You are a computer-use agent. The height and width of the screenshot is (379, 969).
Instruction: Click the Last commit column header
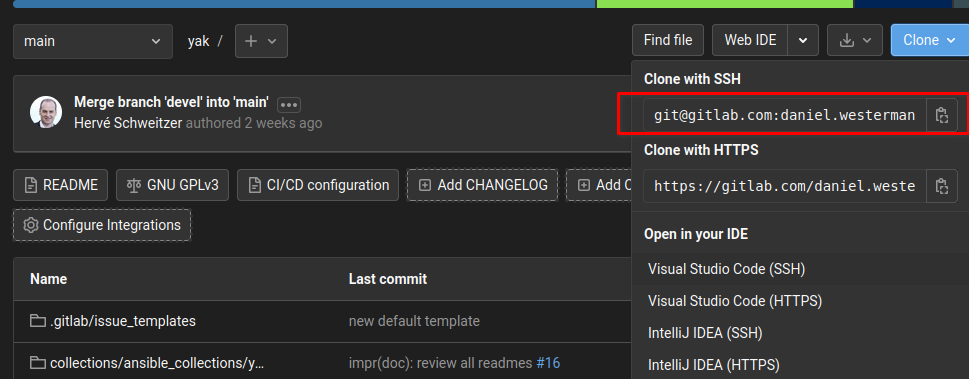click(x=387, y=279)
